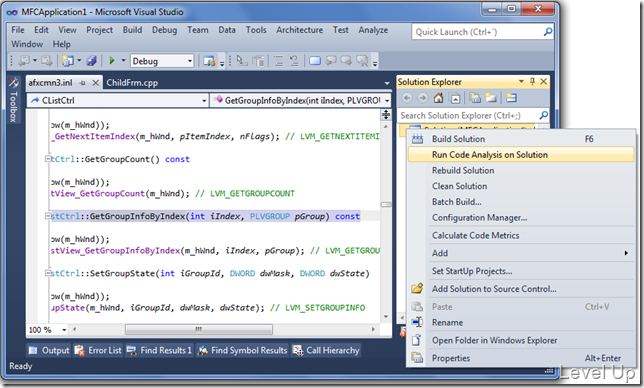Click the Find in Files toolbar icon
Screen dimensions: 644x388
[209, 61]
